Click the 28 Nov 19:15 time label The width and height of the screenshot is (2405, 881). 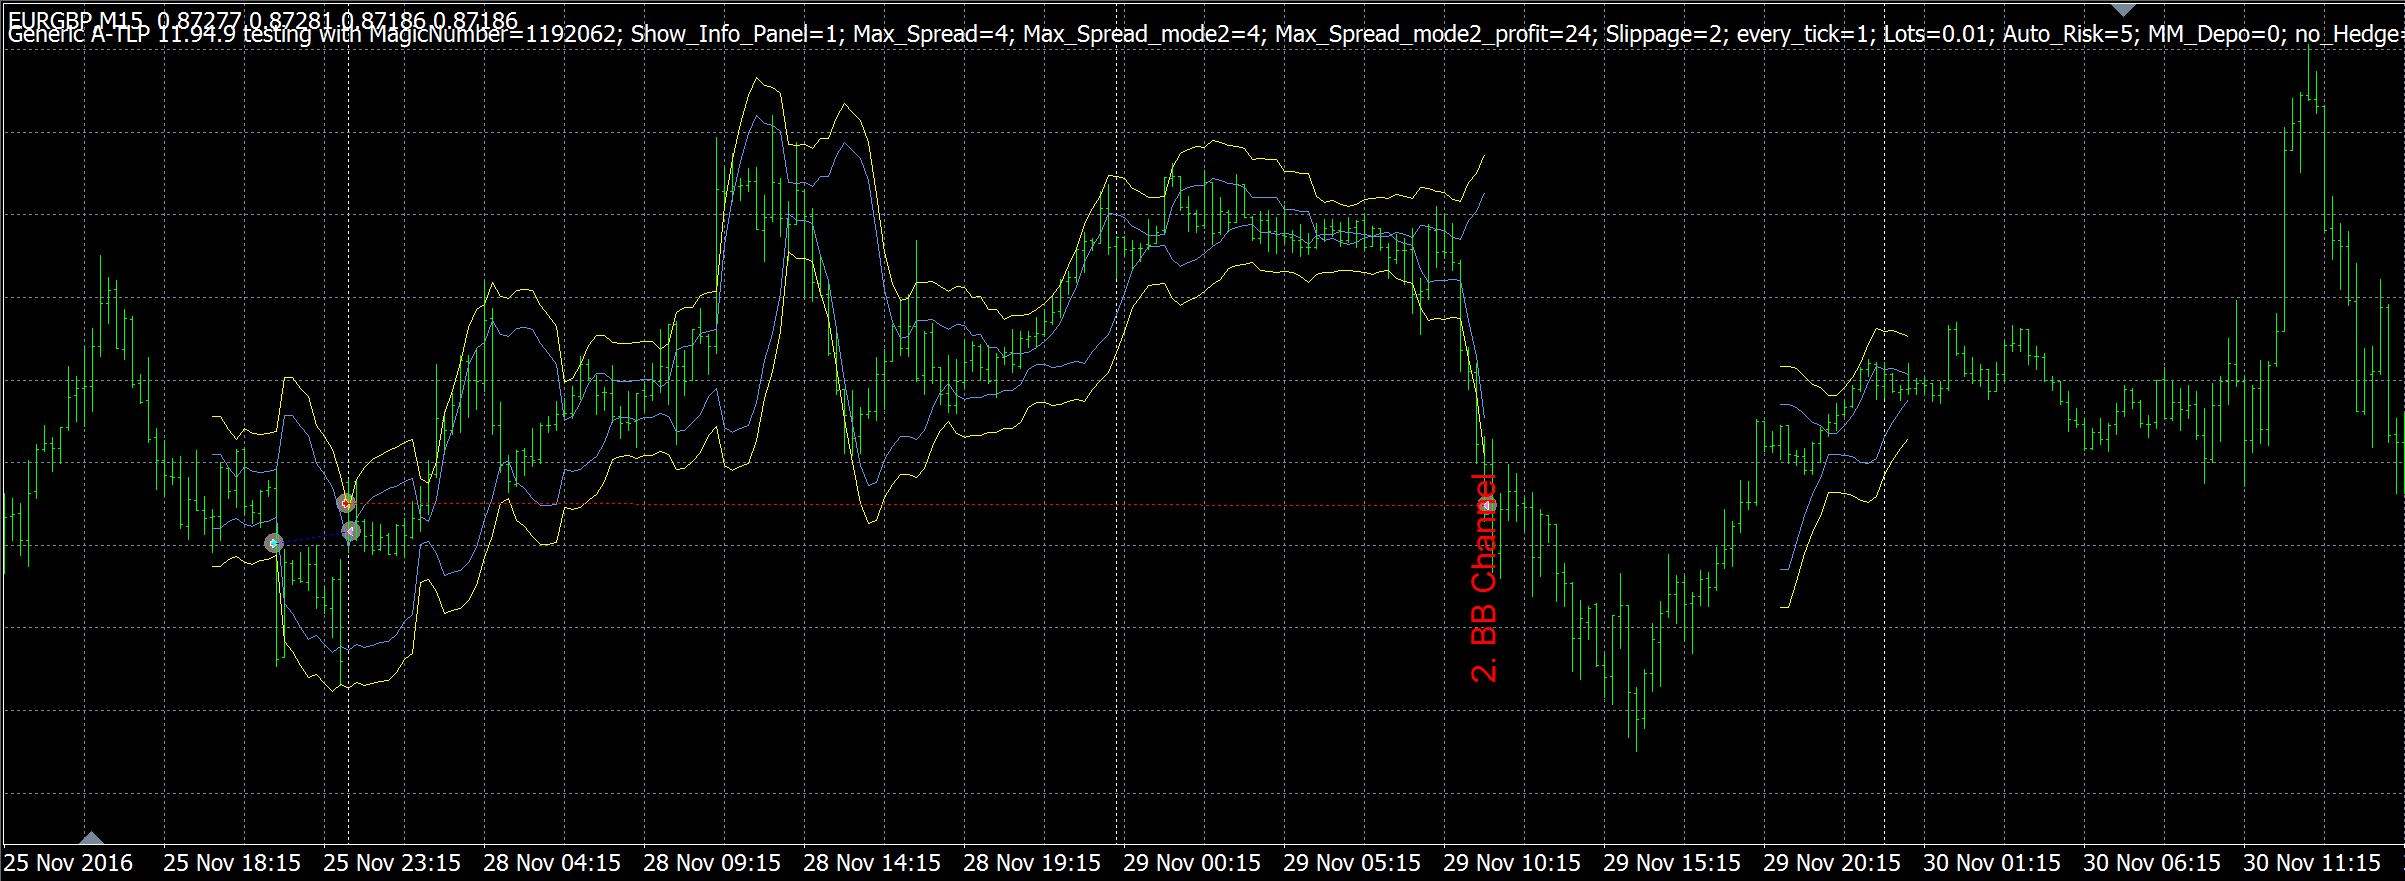coord(1031,862)
